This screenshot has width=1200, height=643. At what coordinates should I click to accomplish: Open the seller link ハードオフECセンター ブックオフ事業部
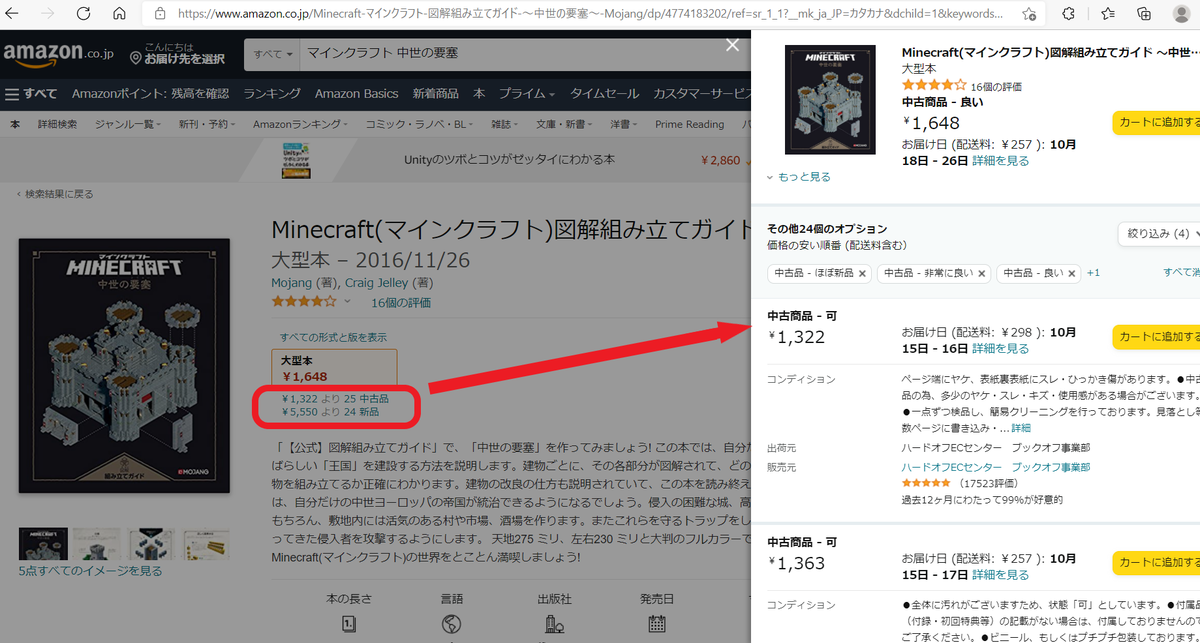click(x=996, y=467)
